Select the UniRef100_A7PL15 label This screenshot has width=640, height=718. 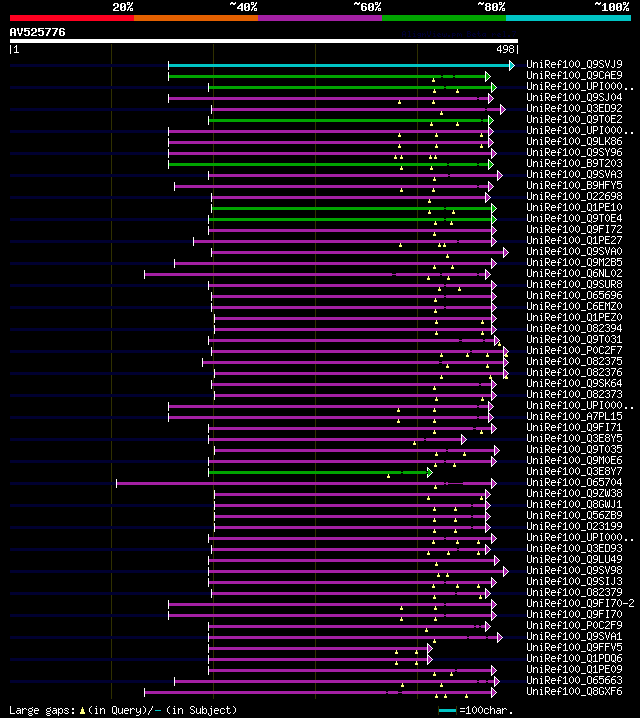click(574, 416)
